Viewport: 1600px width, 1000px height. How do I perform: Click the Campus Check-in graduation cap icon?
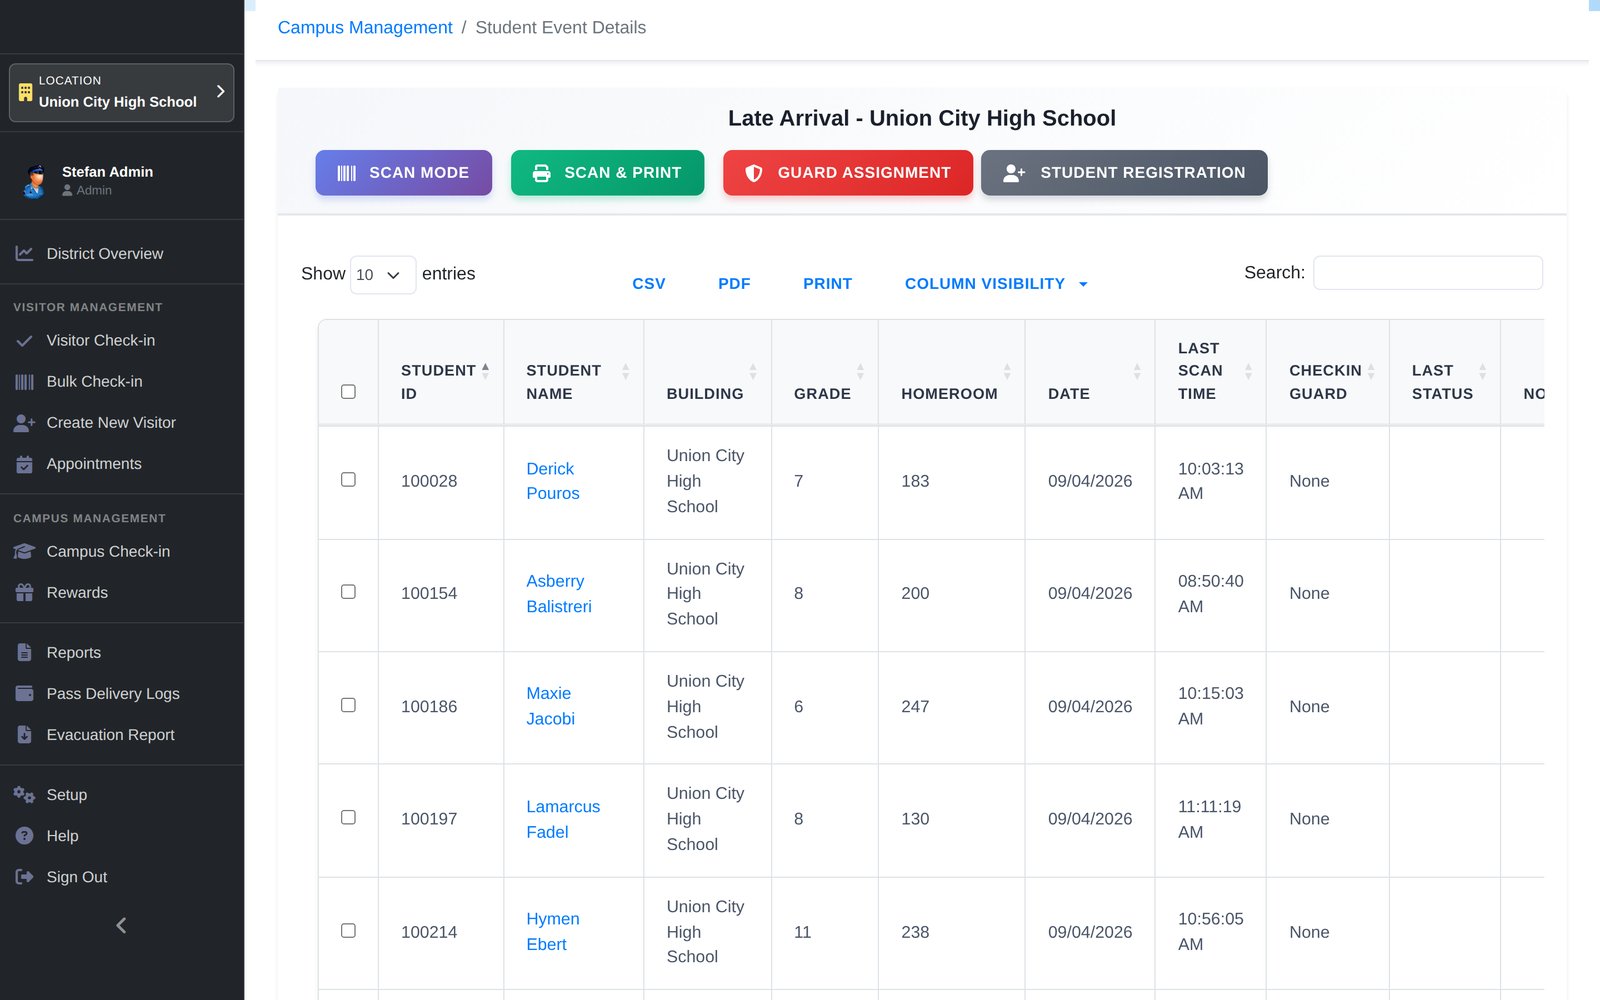(x=24, y=552)
